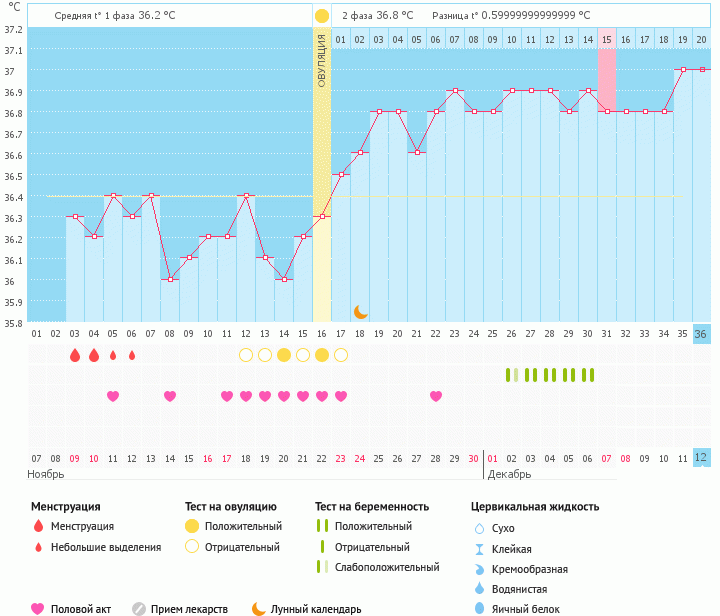
Task: Click the Небольшие выделения legend droplet
Action: (38, 547)
